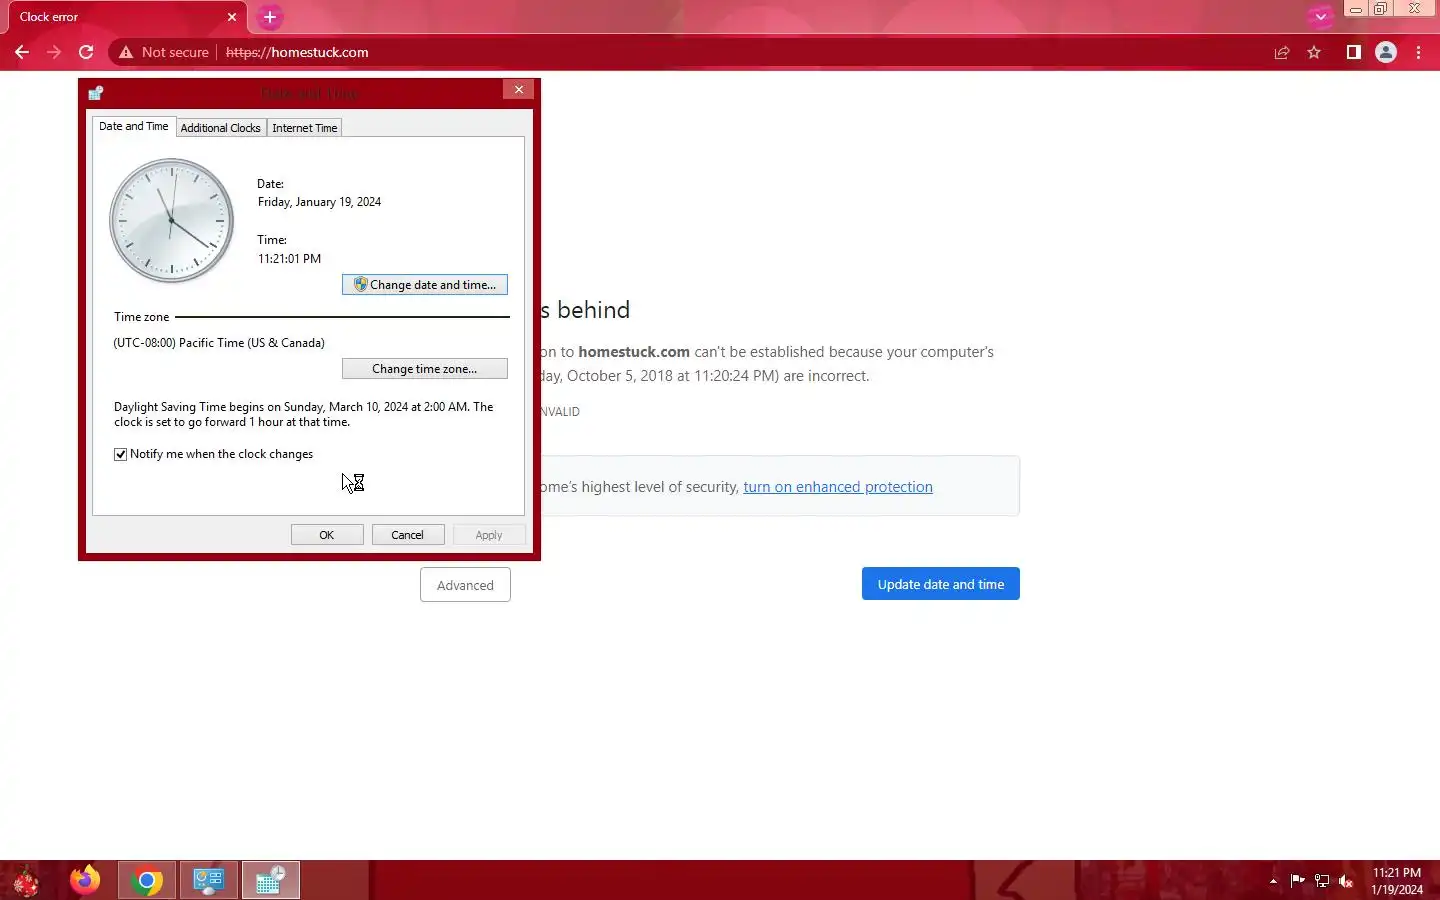Open the Not secure site info warning
The height and width of the screenshot is (900, 1440).
(x=164, y=52)
